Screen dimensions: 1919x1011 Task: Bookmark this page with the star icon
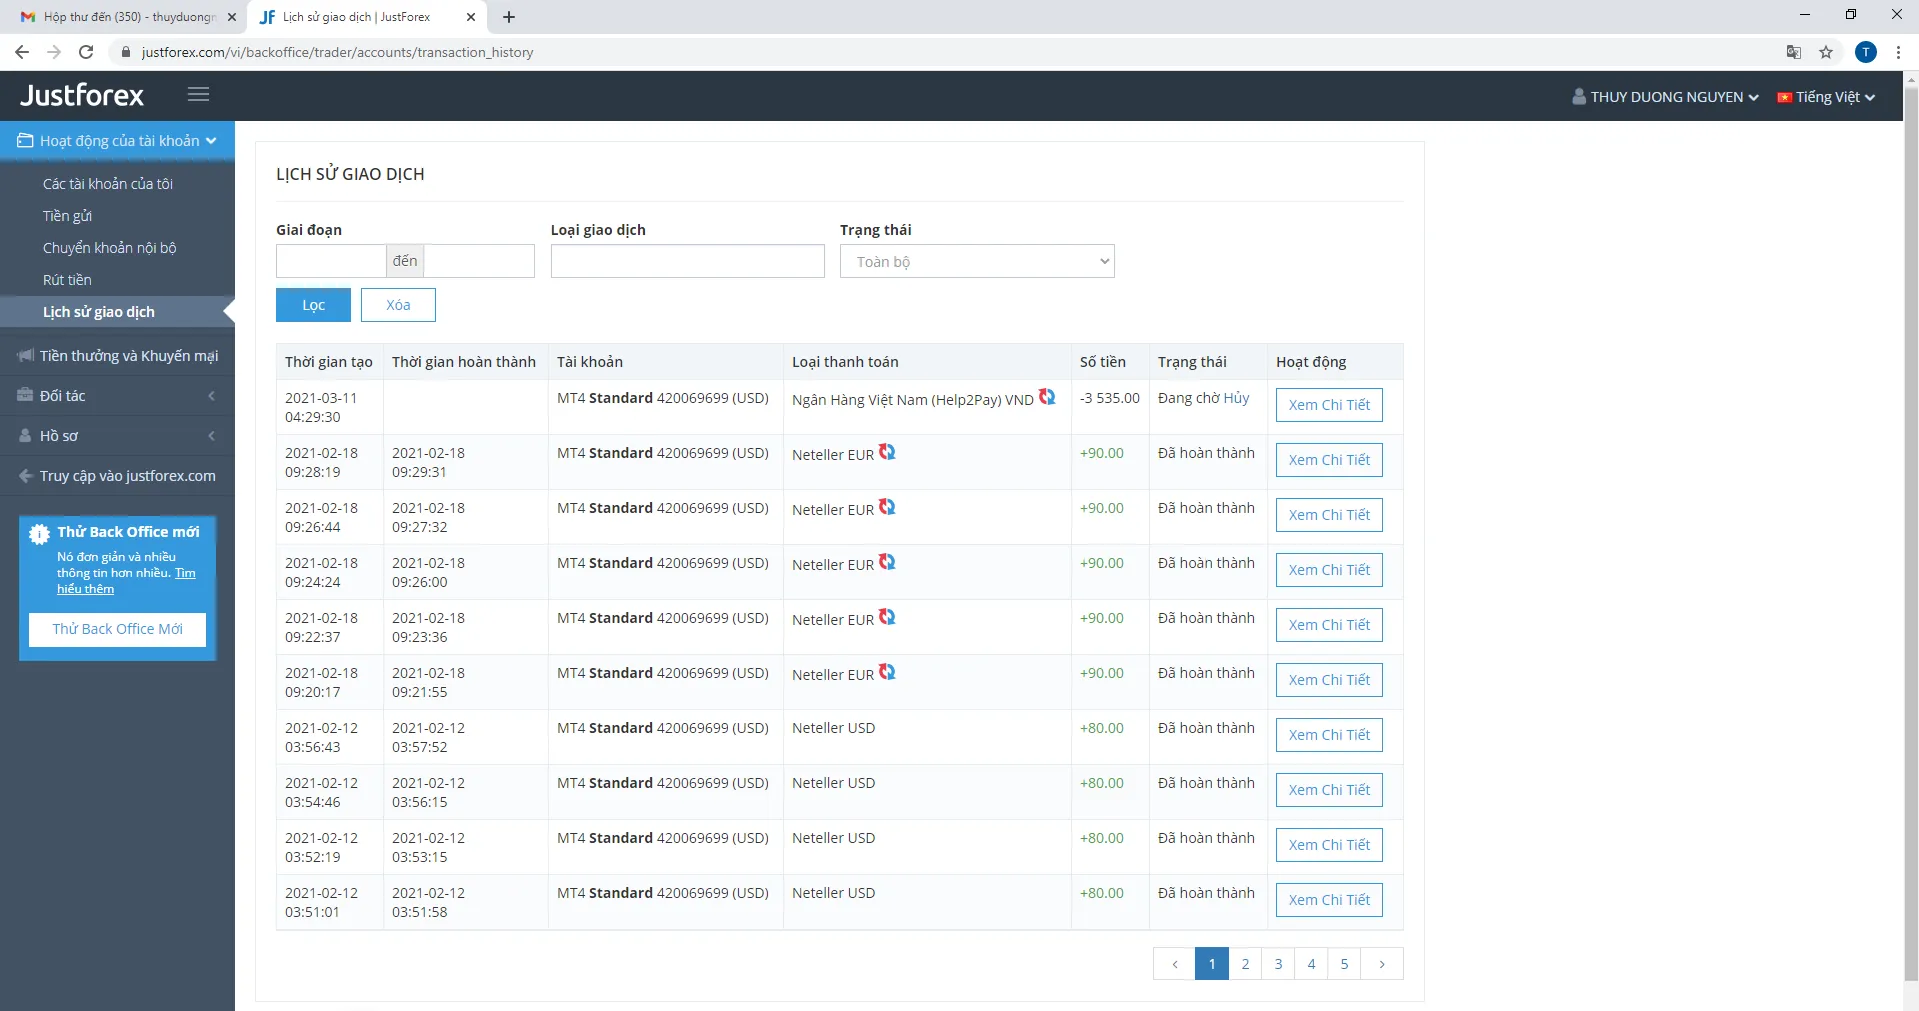[1826, 52]
